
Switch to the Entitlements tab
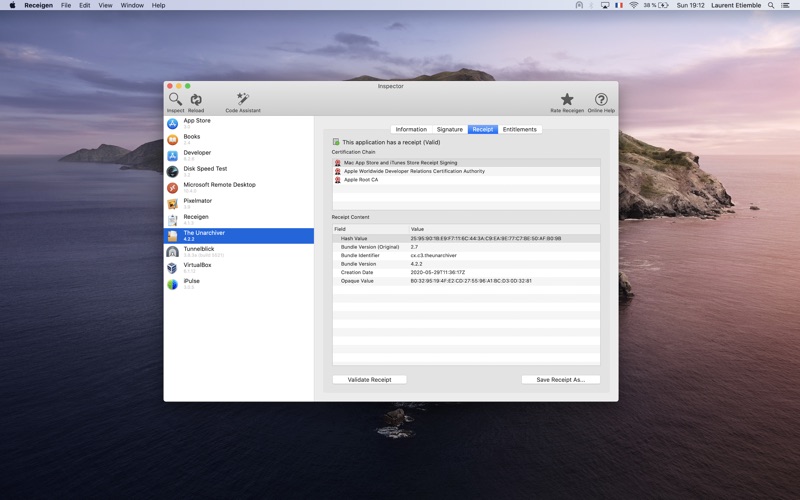[x=519, y=130]
